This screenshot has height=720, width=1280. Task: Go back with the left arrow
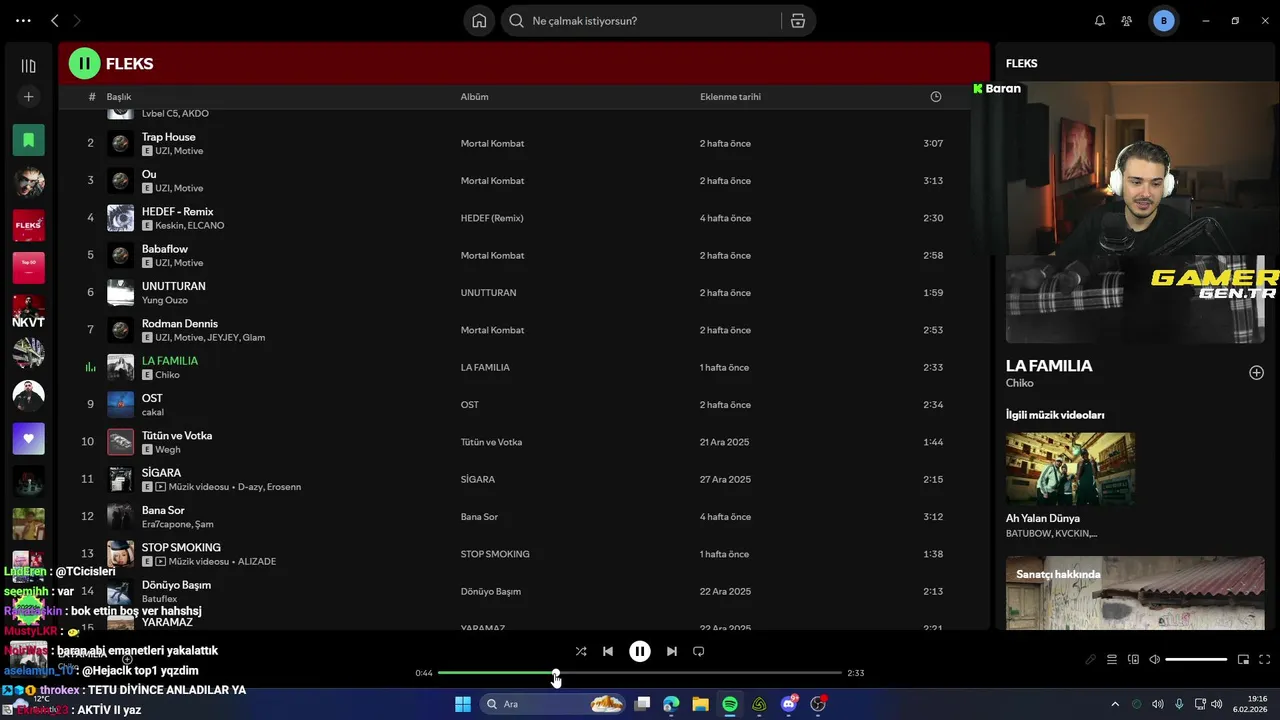coord(55,20)
